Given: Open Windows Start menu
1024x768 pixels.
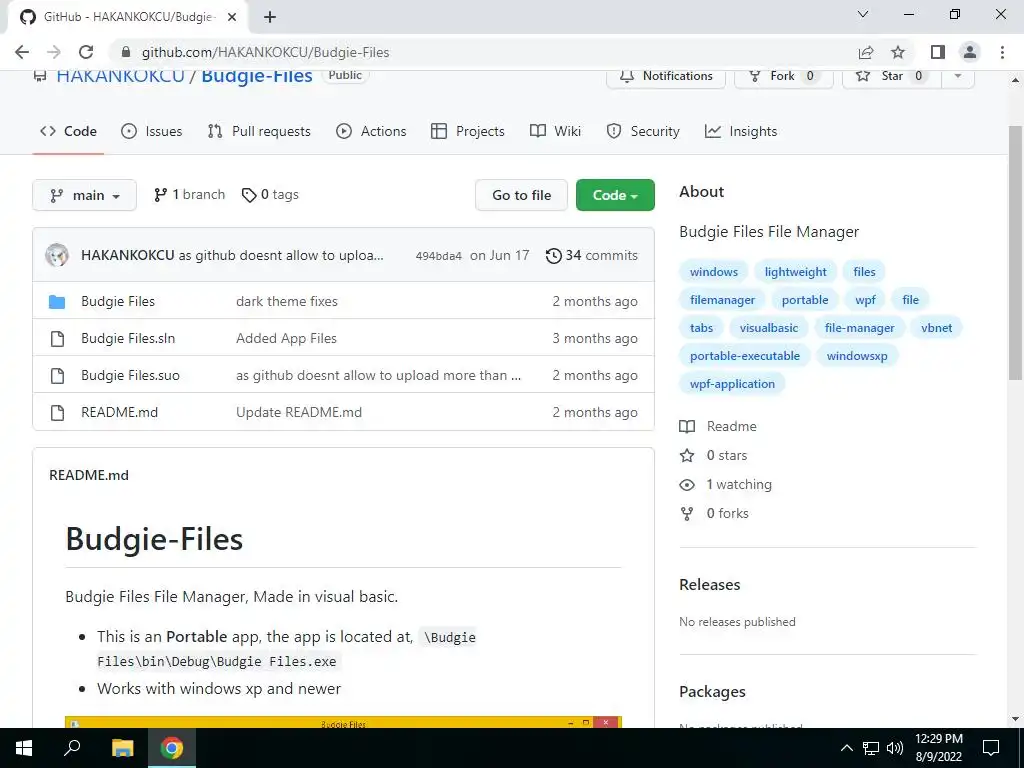Looking at the screenshot, I should (x=24, y=748).
